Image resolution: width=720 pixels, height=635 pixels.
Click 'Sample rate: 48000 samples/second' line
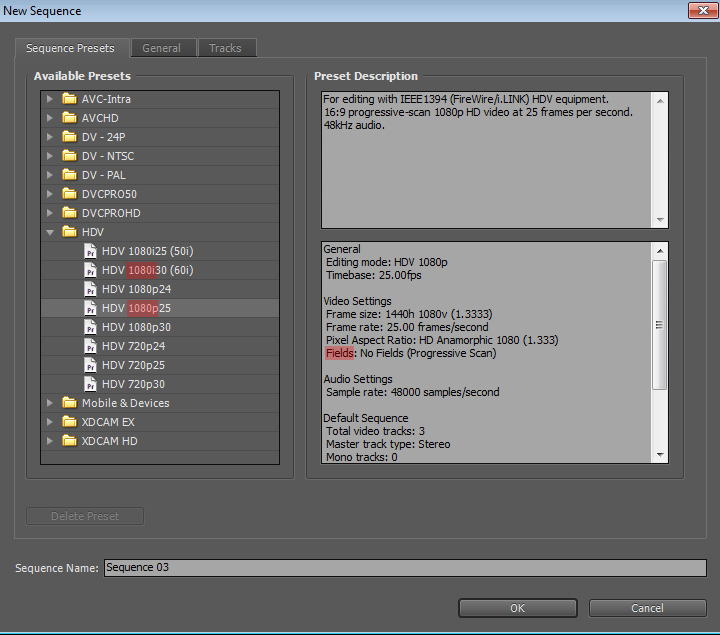[x=413, y=392]
